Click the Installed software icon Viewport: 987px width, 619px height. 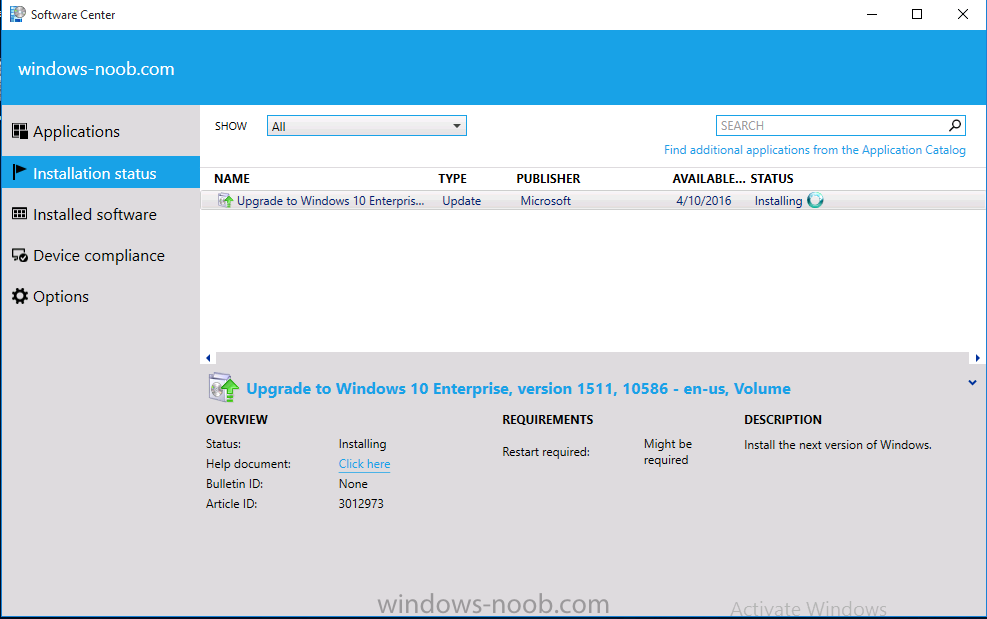20,214
